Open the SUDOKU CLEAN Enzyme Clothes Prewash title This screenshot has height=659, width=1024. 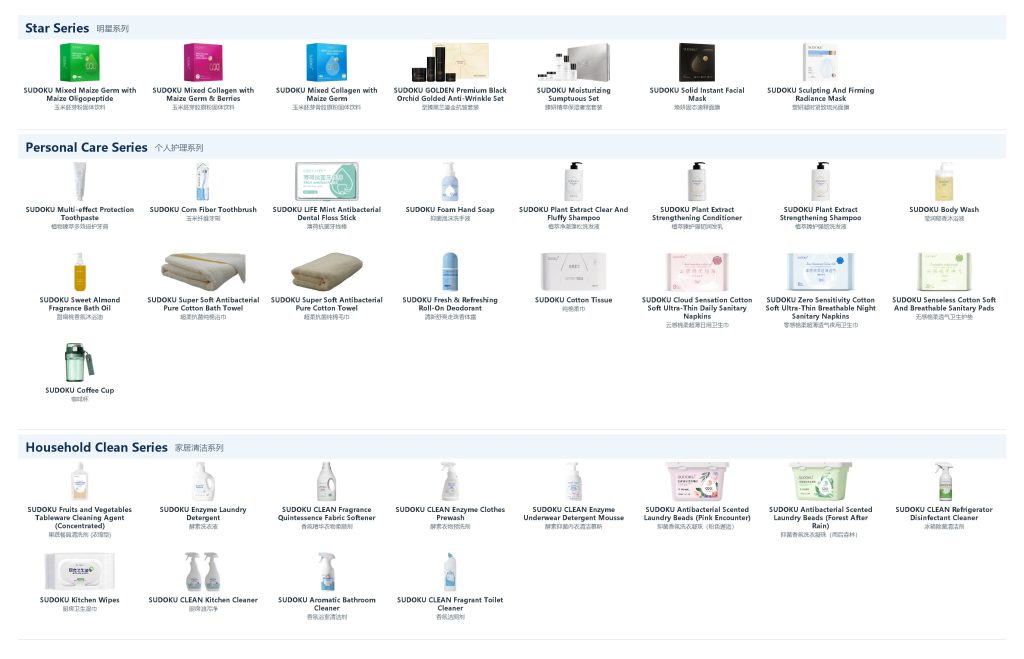click(450, 513)
